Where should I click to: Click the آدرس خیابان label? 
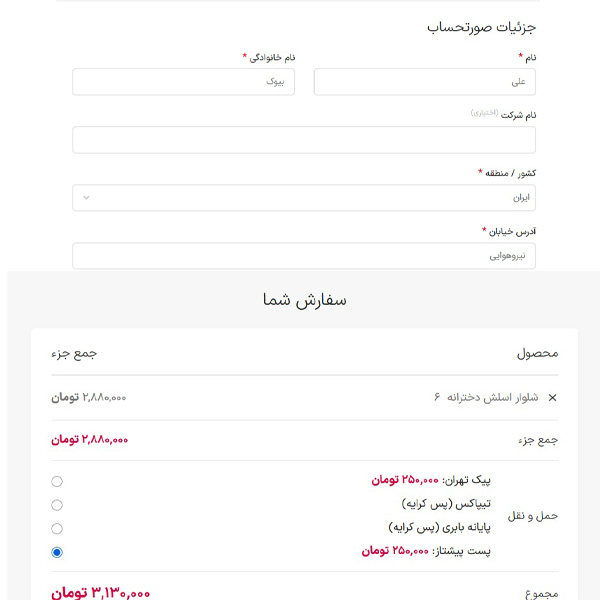point(515,231)
